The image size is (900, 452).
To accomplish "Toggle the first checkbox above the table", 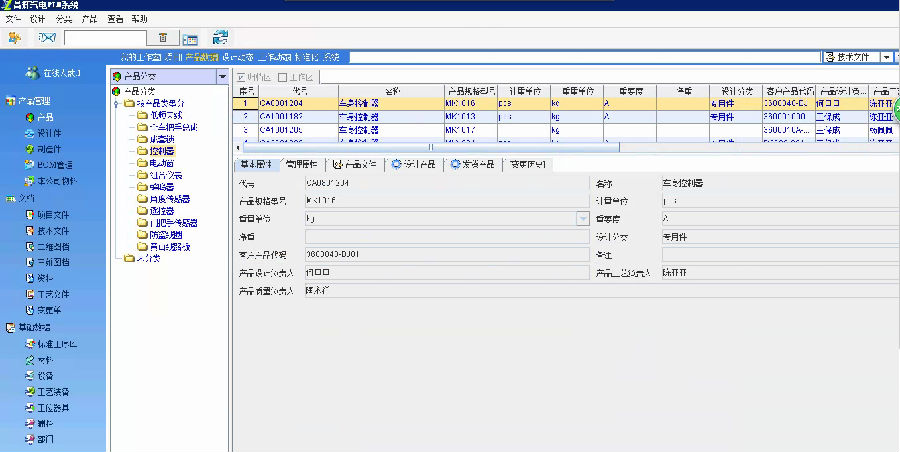I will tap(240, 77).
